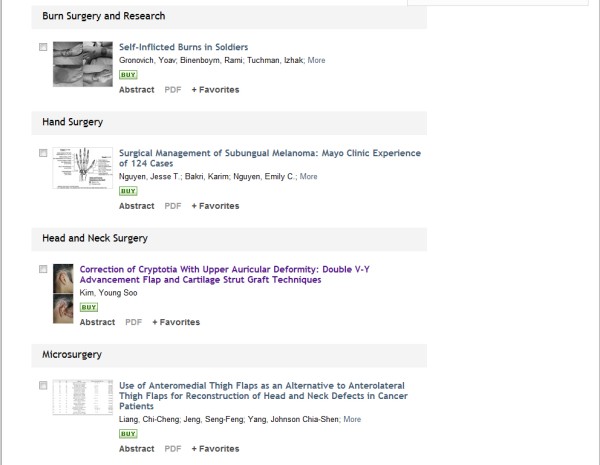
Task: Open PDF of Self-Inflicted Burns article
Action: 173,90
